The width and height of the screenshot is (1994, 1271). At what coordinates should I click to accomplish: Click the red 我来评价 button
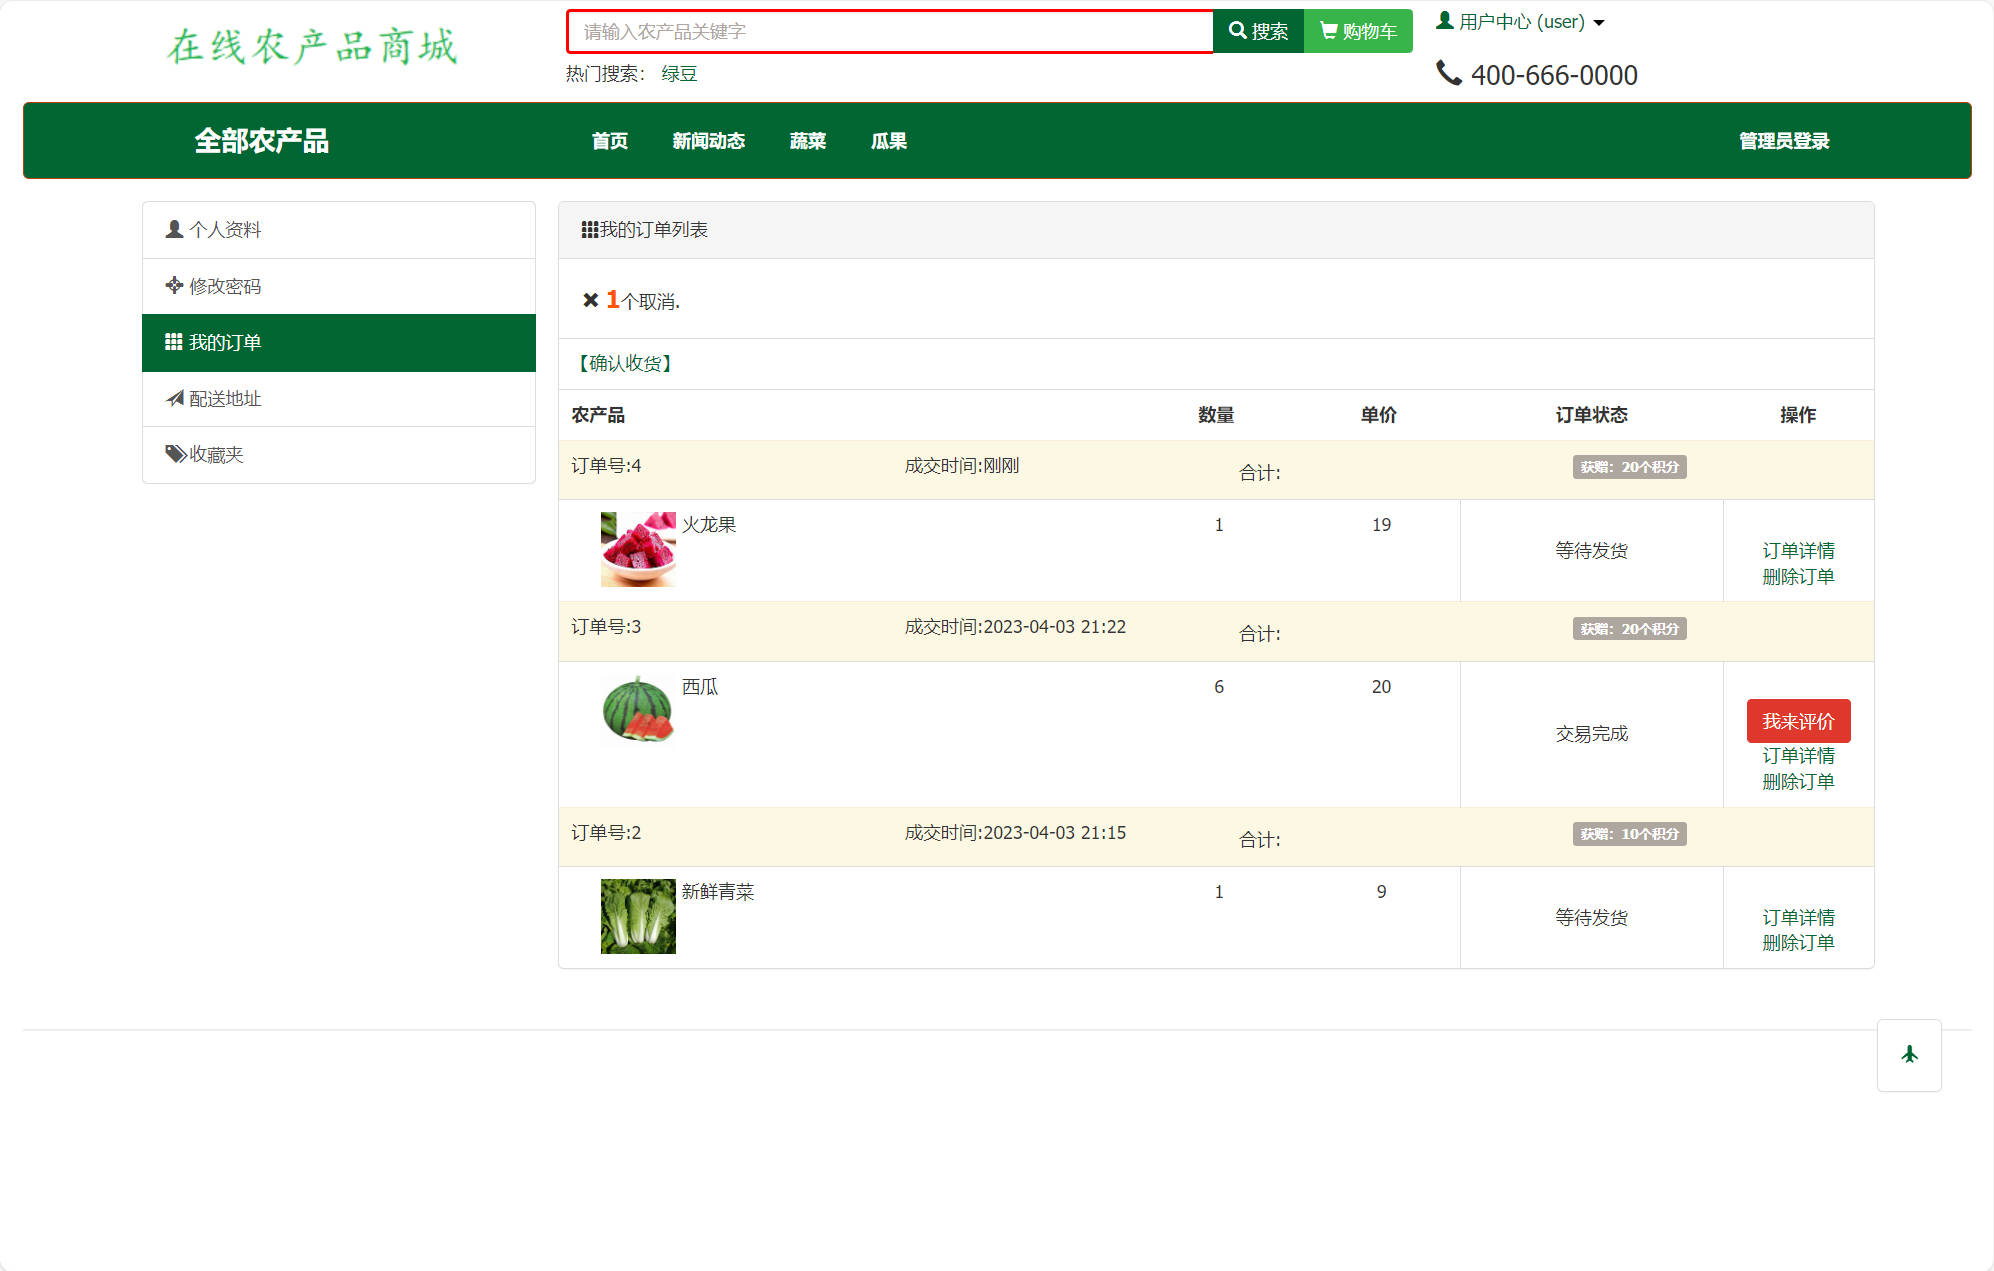coord(1798,720)
